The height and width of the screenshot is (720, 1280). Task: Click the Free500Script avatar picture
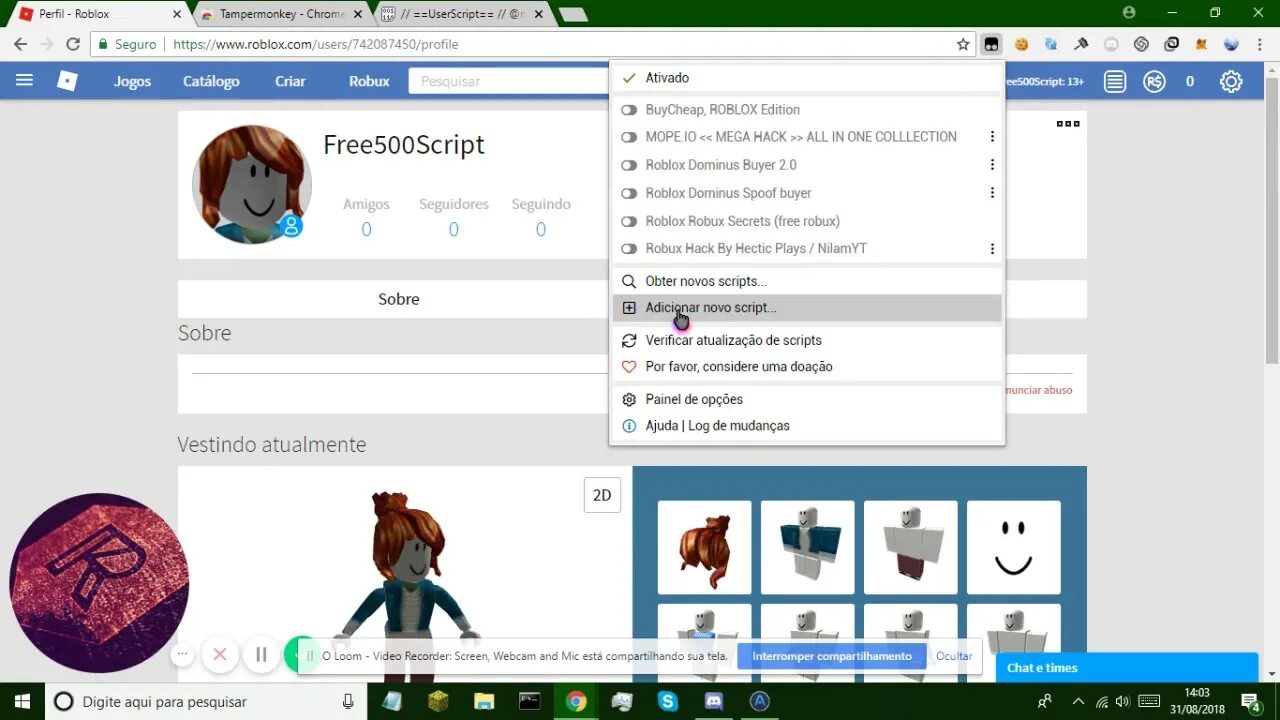[x=252, y=185]
